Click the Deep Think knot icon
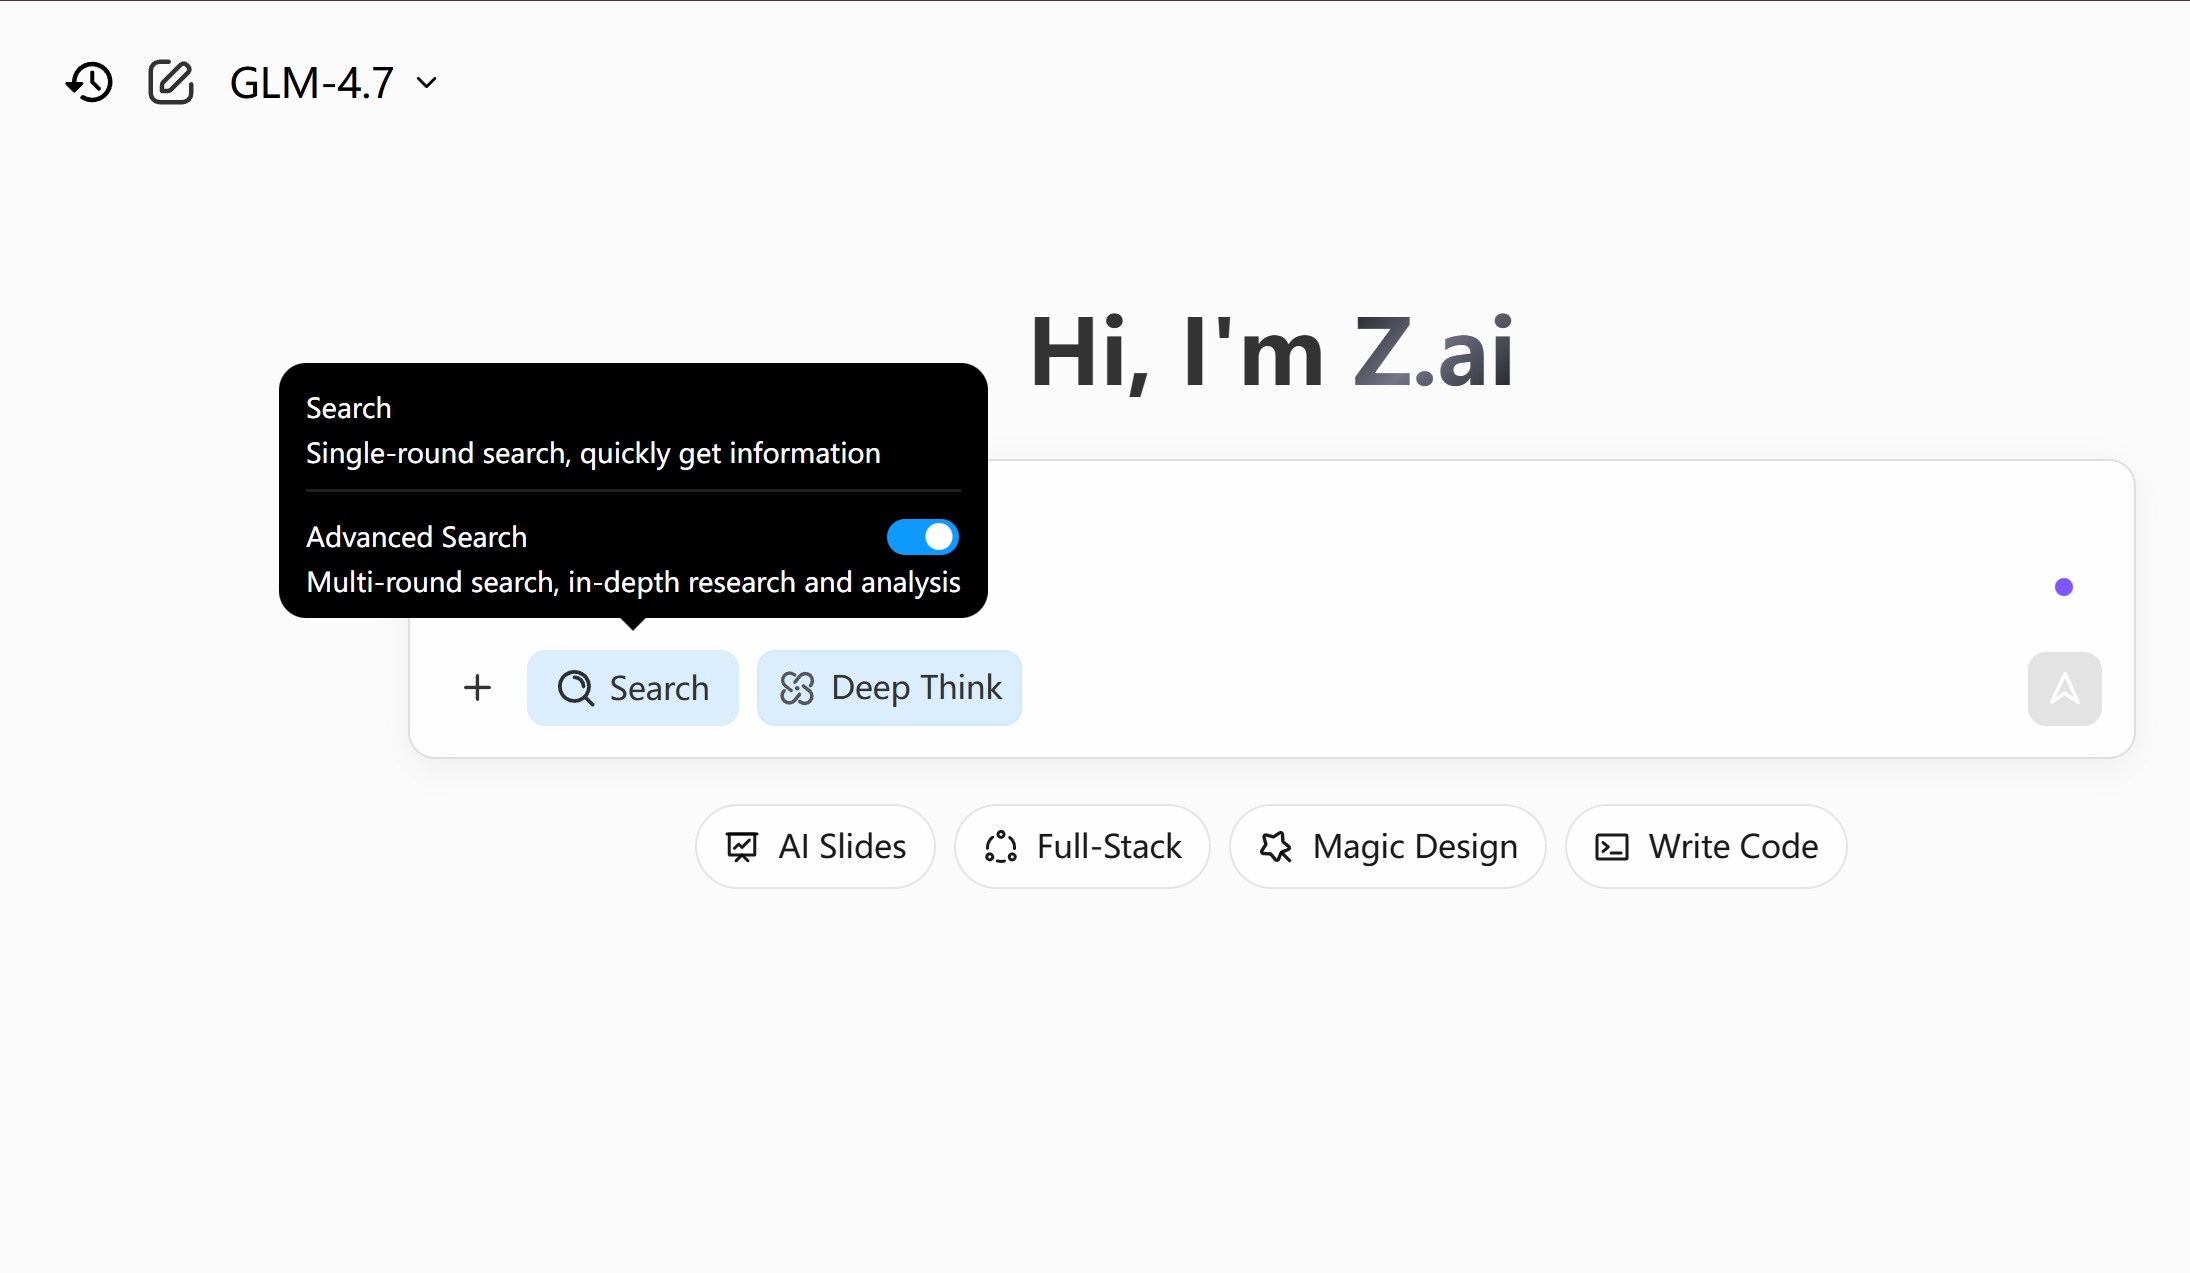The height and width of the screenshot is (1273, 2190). coord(797,687)
